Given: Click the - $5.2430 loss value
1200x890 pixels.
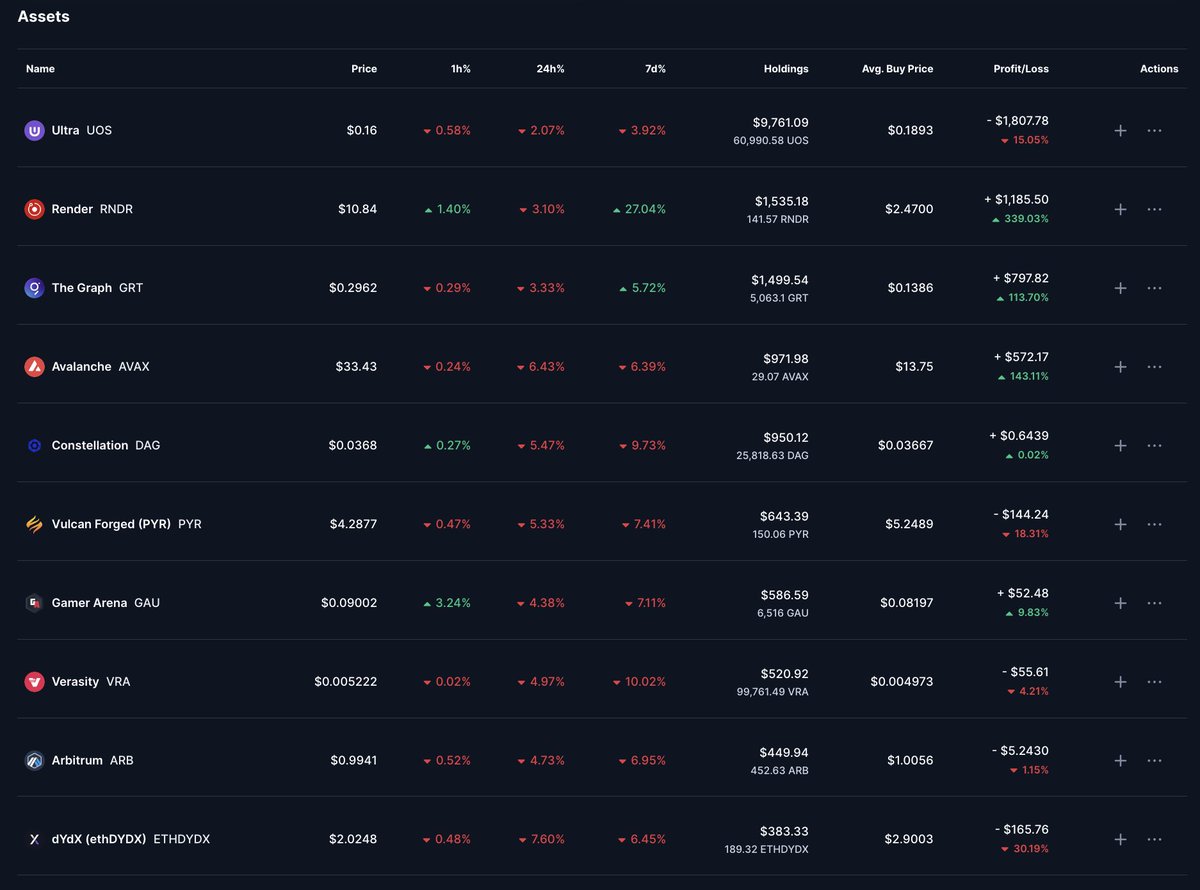Looking at the screenshot, I should tap(1021, 751).
